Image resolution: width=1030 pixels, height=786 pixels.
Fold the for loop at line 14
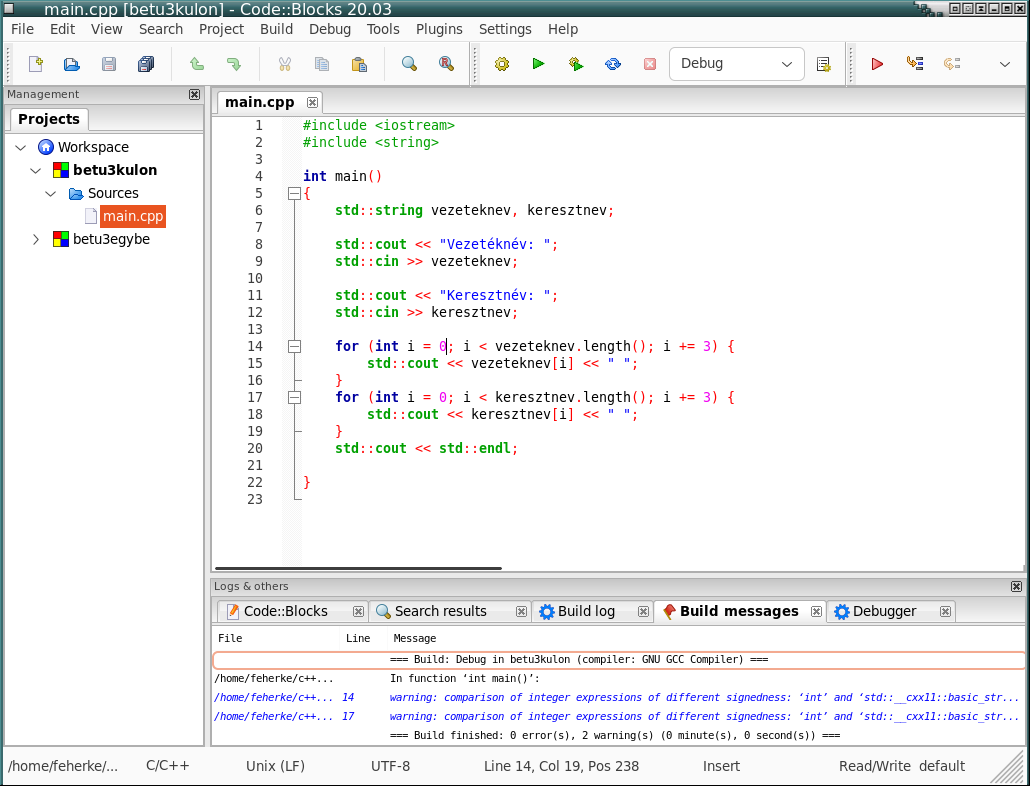coord(294,347)
